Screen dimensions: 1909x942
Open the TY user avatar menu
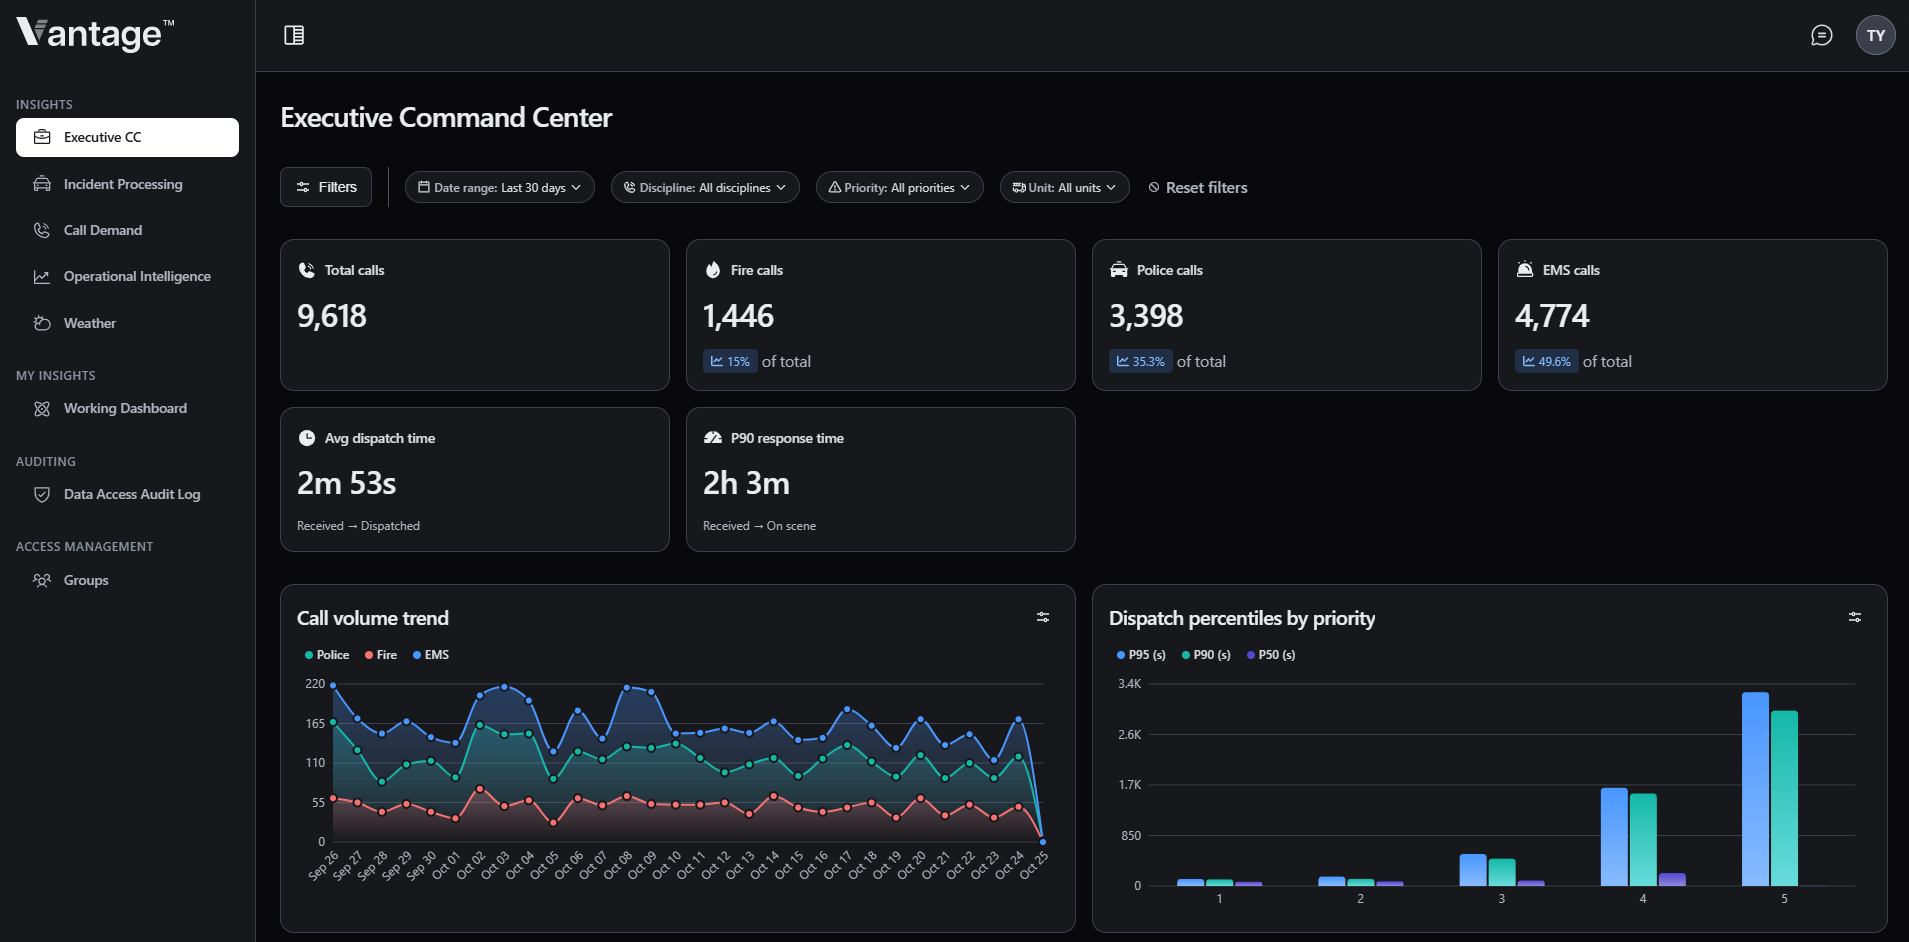click(1876, 35)
